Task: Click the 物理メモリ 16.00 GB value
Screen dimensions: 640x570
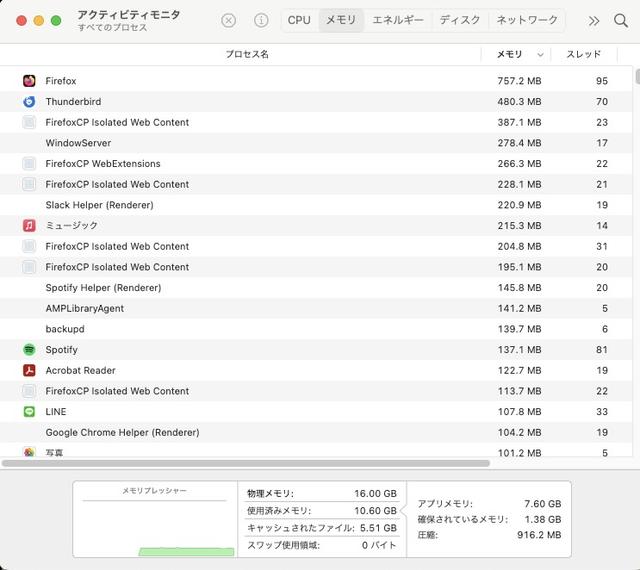Action: [x=376, y=493]
